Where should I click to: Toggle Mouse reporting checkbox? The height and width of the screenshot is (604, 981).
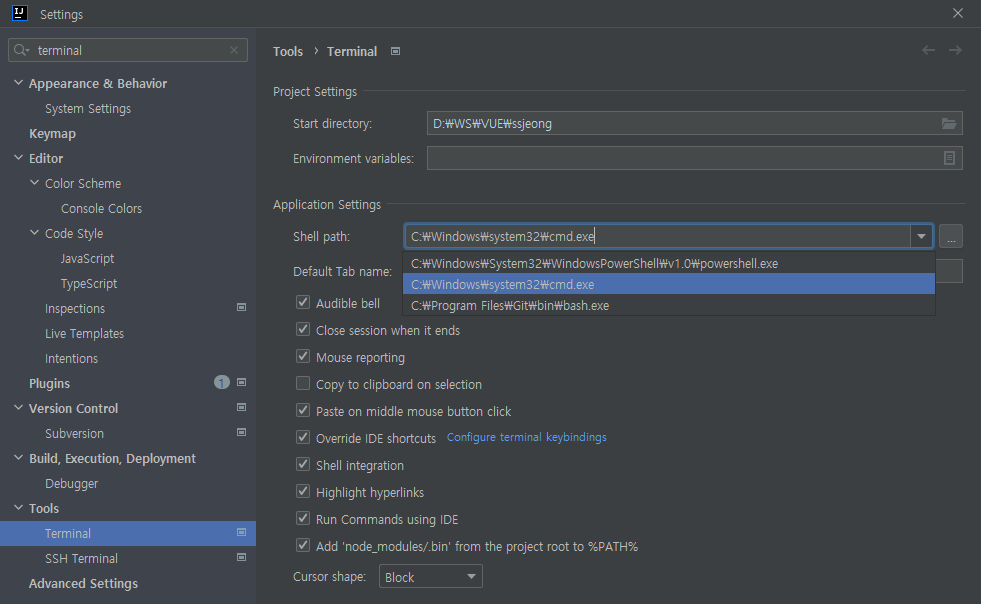[x=303, y=356]
